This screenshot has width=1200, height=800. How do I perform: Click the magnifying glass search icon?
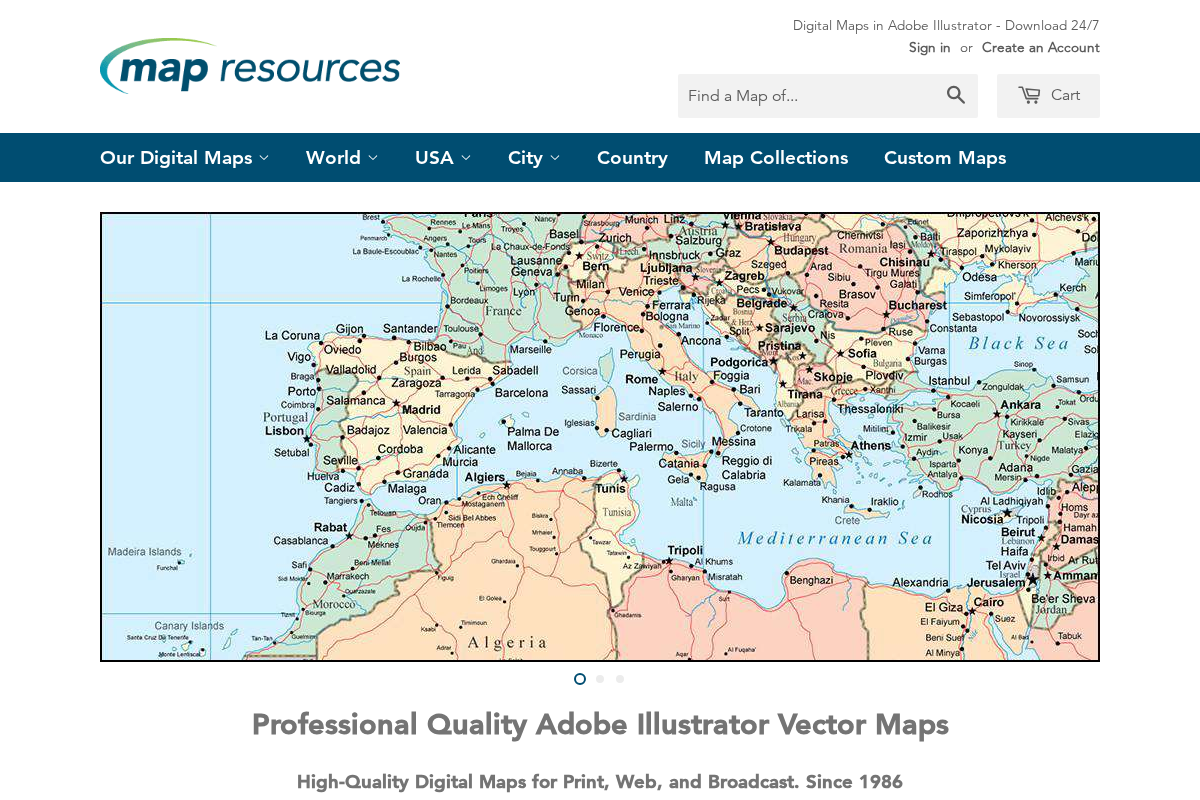[x=955, y=95]
